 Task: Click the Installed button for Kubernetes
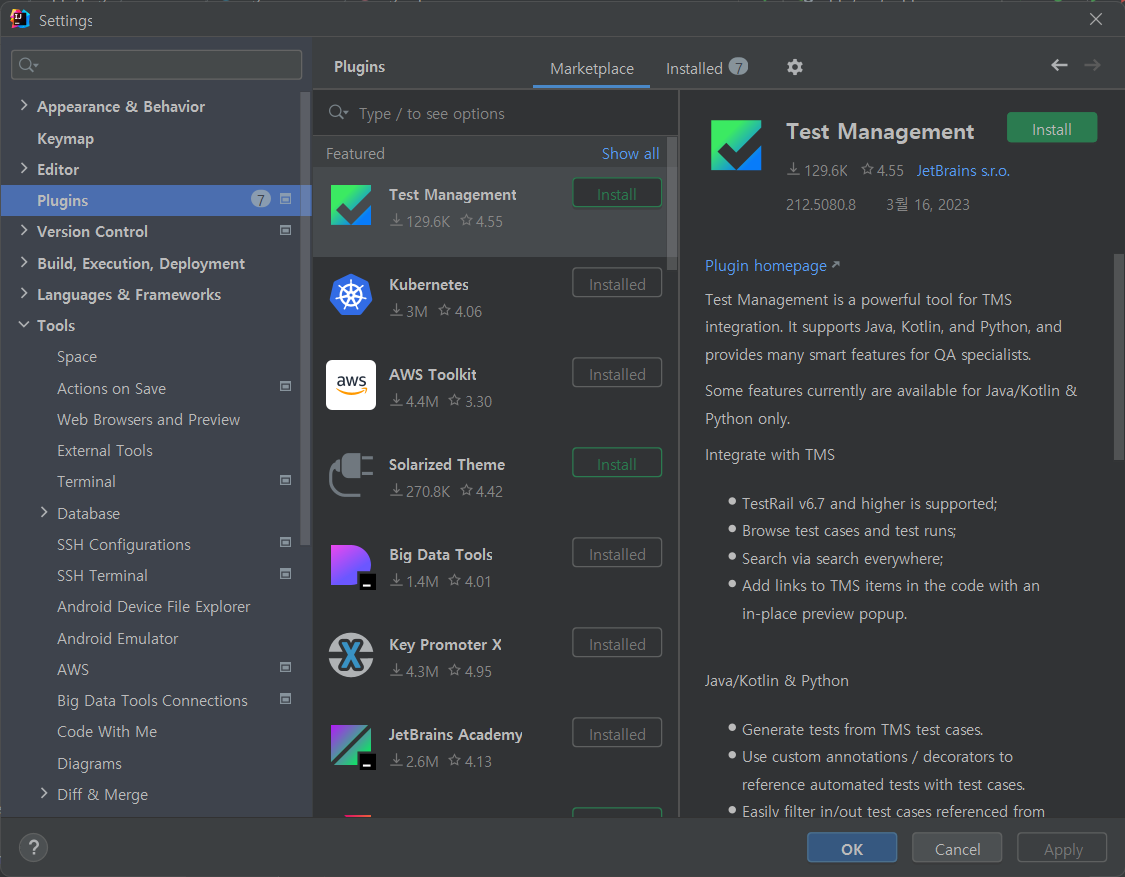[x=617, y=283]
